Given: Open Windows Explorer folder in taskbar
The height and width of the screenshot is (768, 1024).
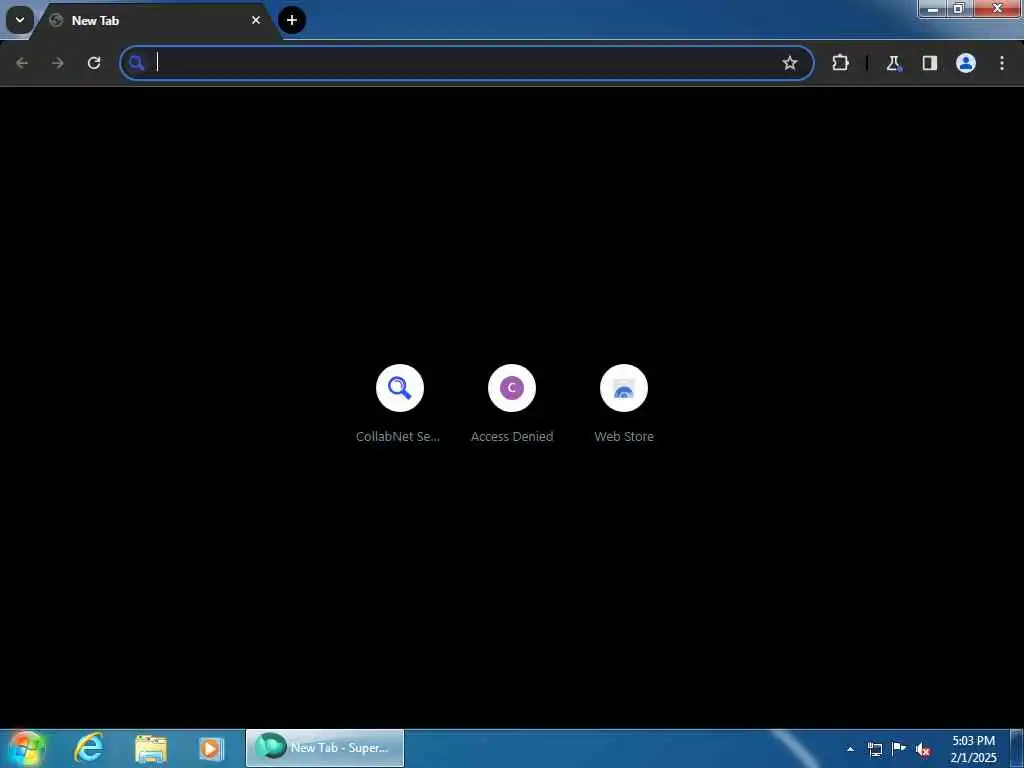Looking at the screenshot, I should coord(151,748).
